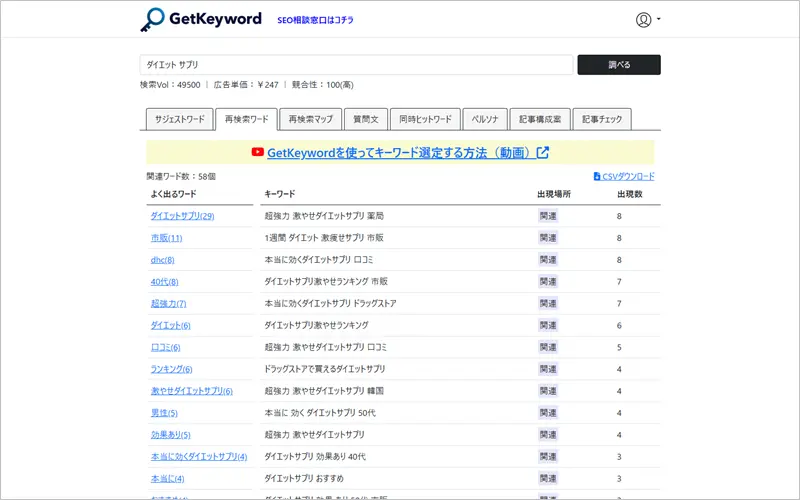The image size is (800, 500).
Task: Click the keyword search input field
Action: (x=356, y=65)
